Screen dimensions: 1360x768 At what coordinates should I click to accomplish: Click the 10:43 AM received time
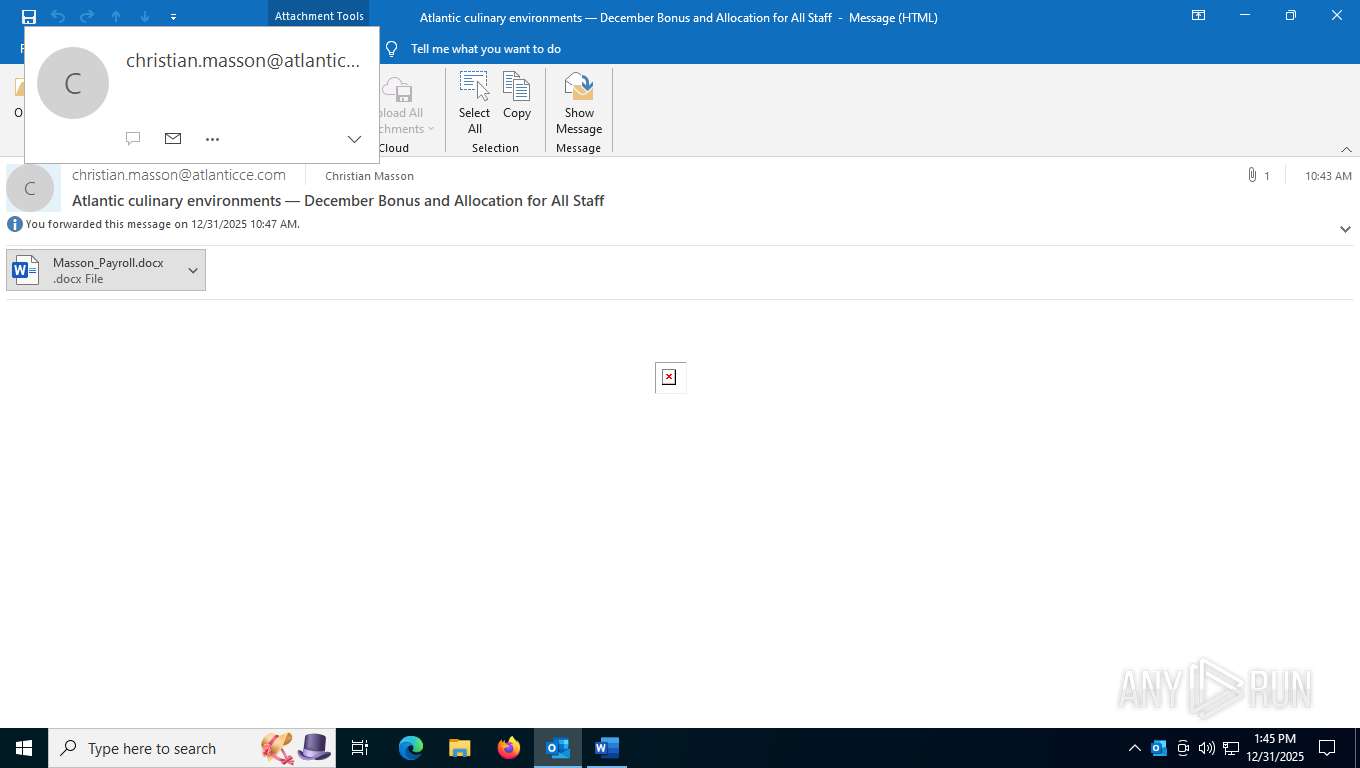[1328, 176]
